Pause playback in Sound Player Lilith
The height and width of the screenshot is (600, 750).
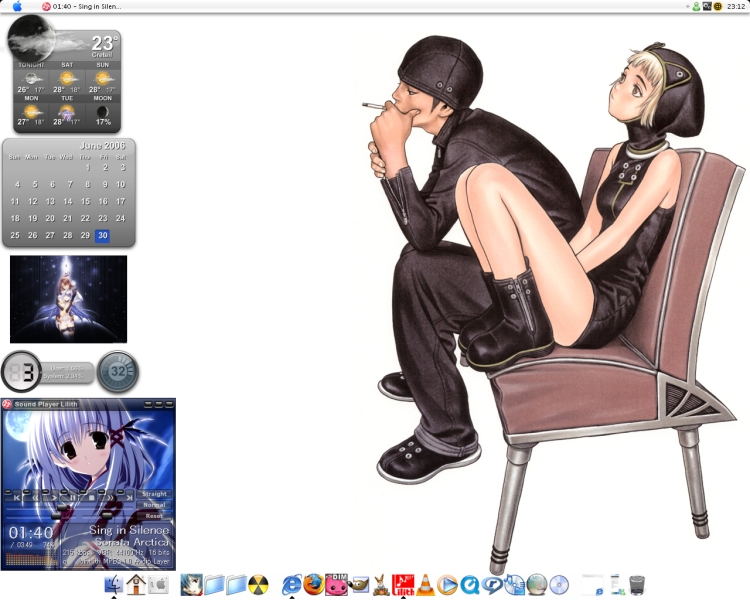73,498
